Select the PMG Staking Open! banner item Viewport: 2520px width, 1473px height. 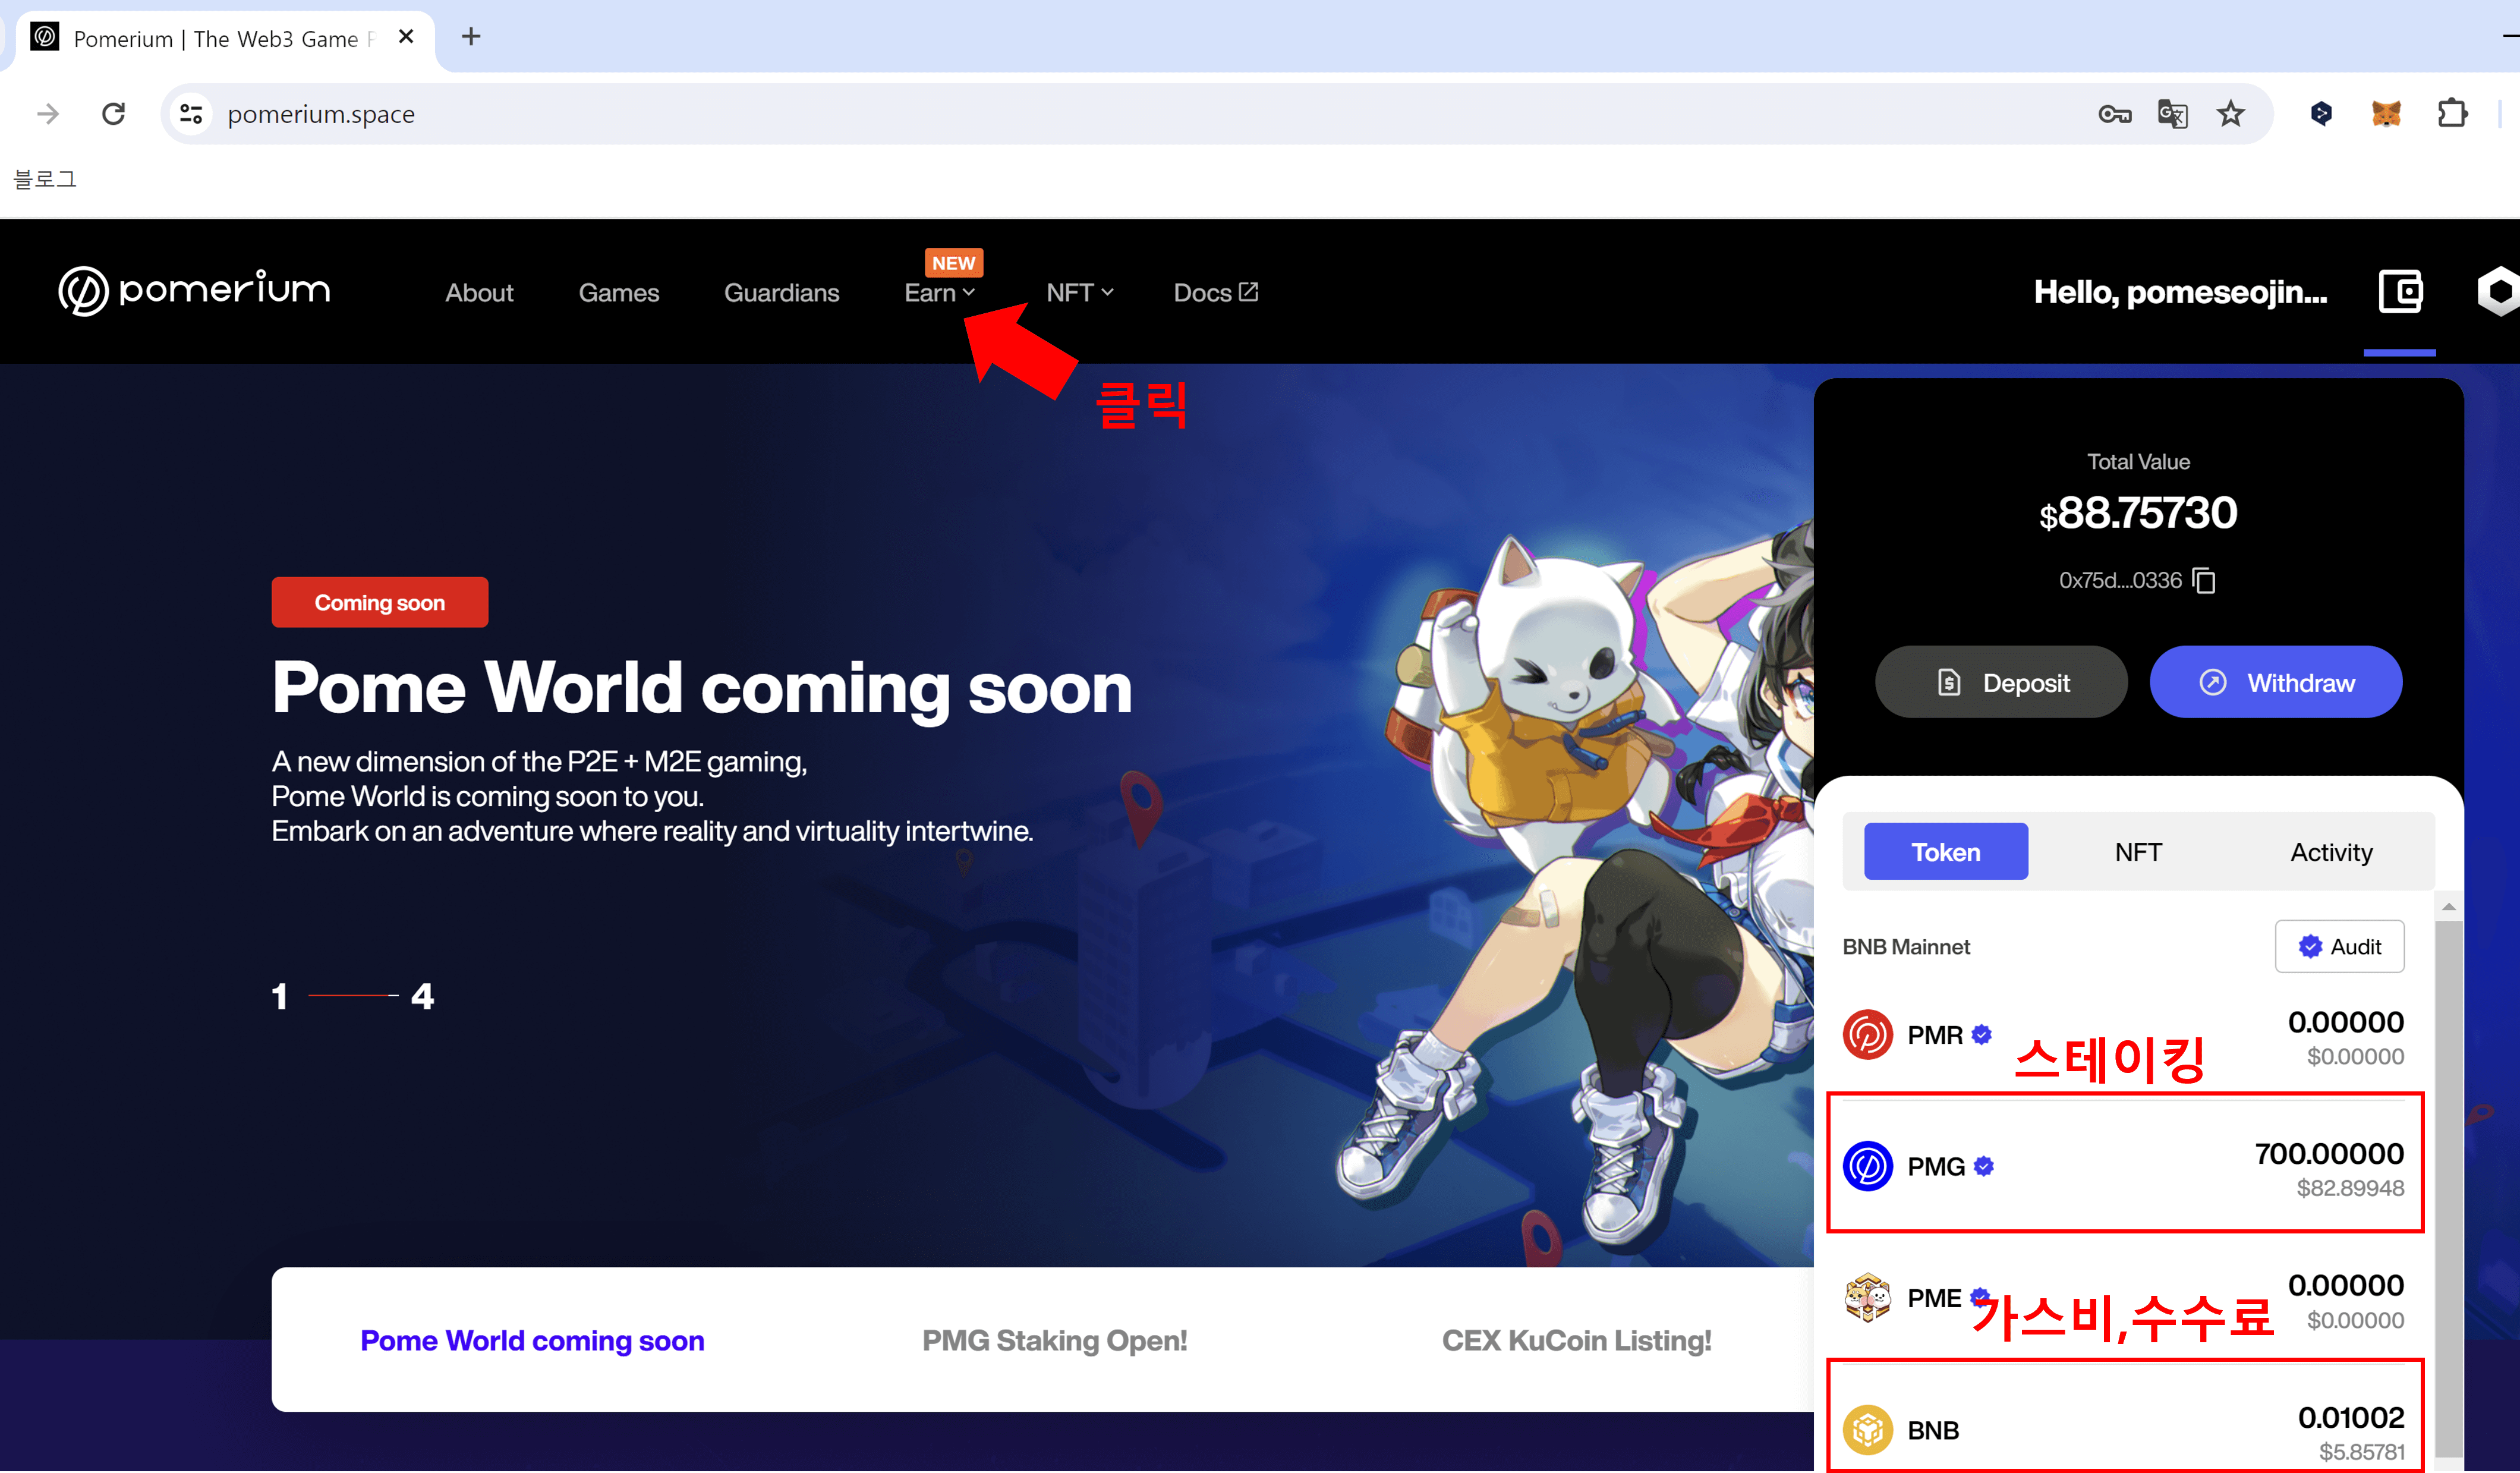[1054, 1340]
